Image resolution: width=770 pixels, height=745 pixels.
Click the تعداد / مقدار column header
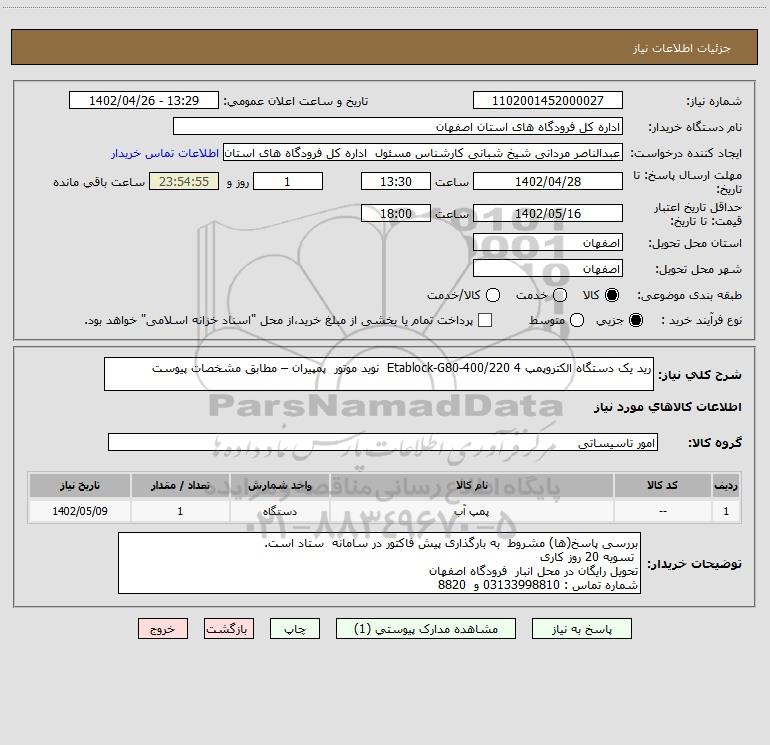point(180,486)
